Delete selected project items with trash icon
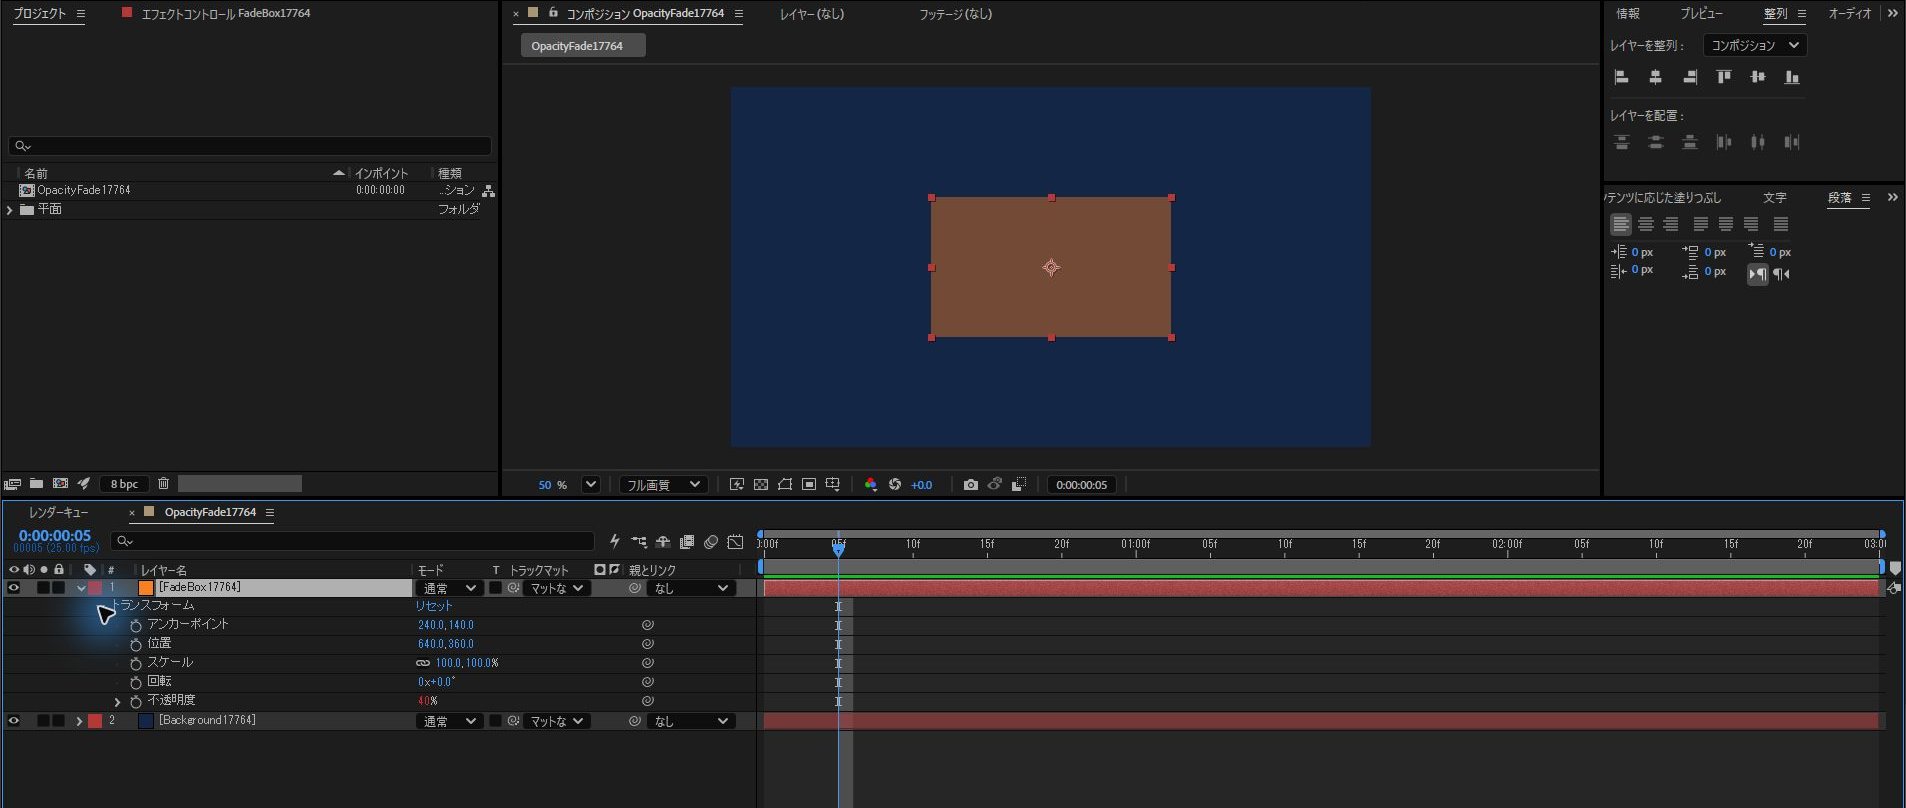 click(164, 484)
